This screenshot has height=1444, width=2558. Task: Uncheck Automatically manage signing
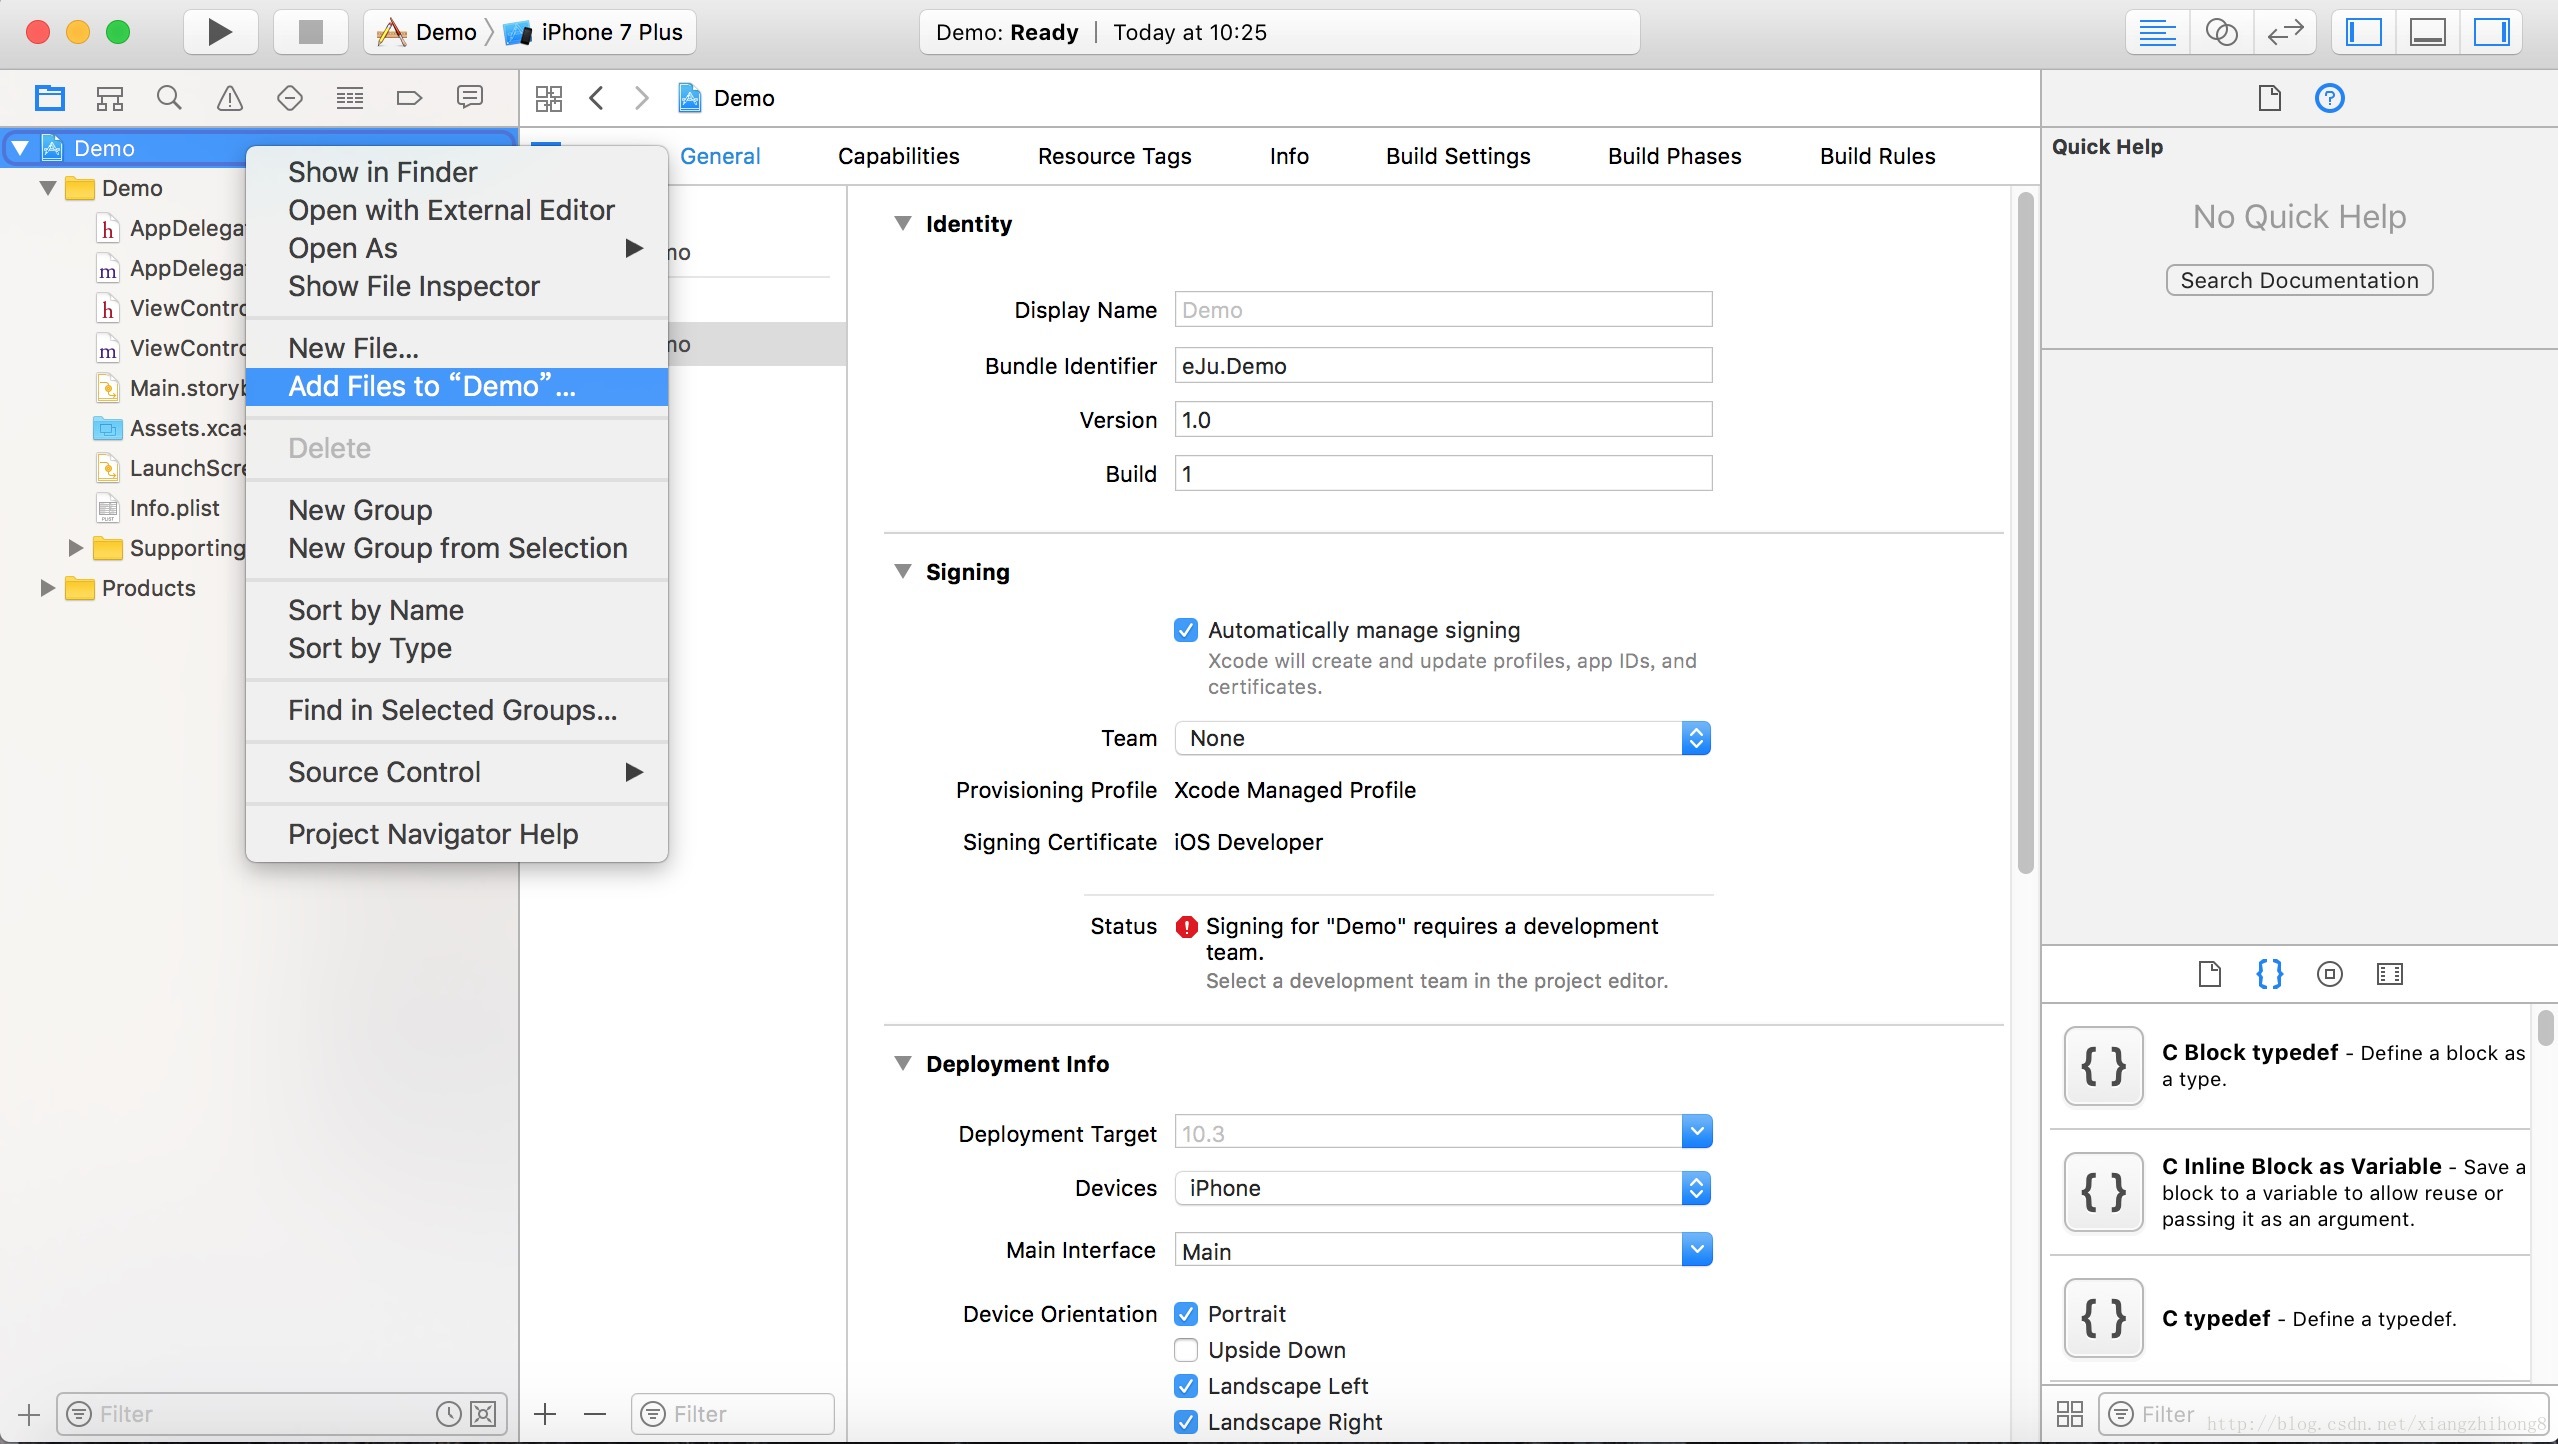[x=1186, y=630]
